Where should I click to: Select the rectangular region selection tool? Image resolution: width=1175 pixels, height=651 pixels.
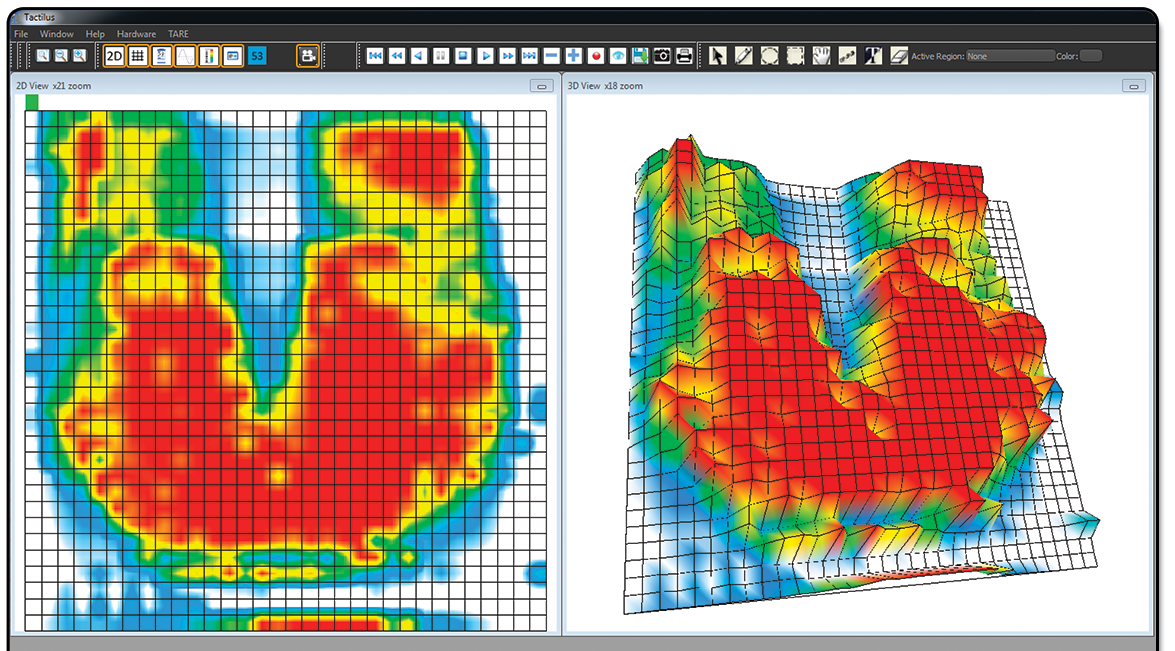(x=795, y=55)
